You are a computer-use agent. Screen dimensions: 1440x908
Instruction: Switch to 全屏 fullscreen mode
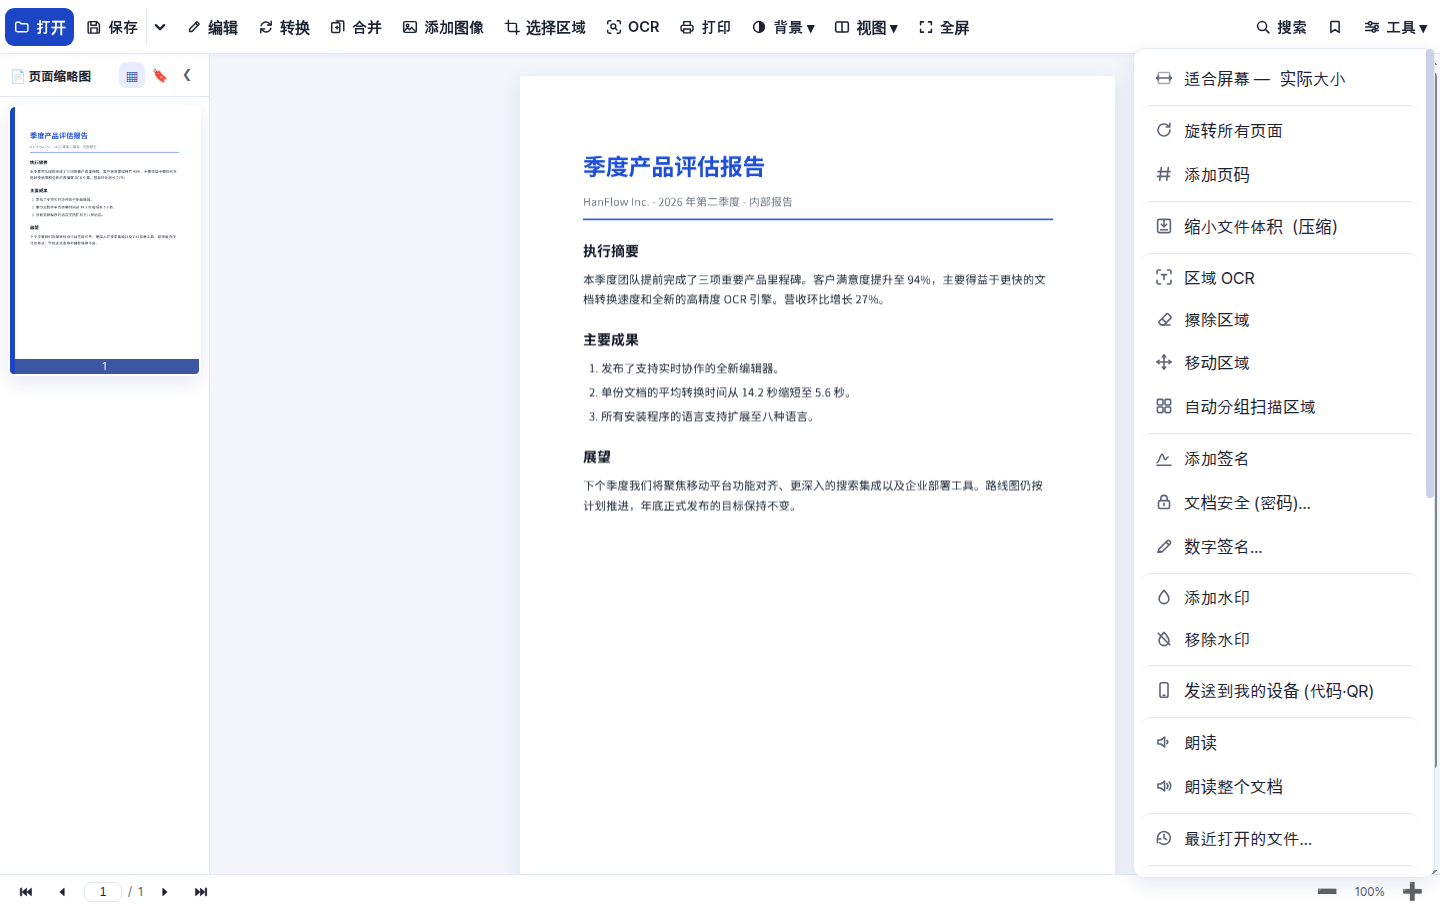[944, 27]
